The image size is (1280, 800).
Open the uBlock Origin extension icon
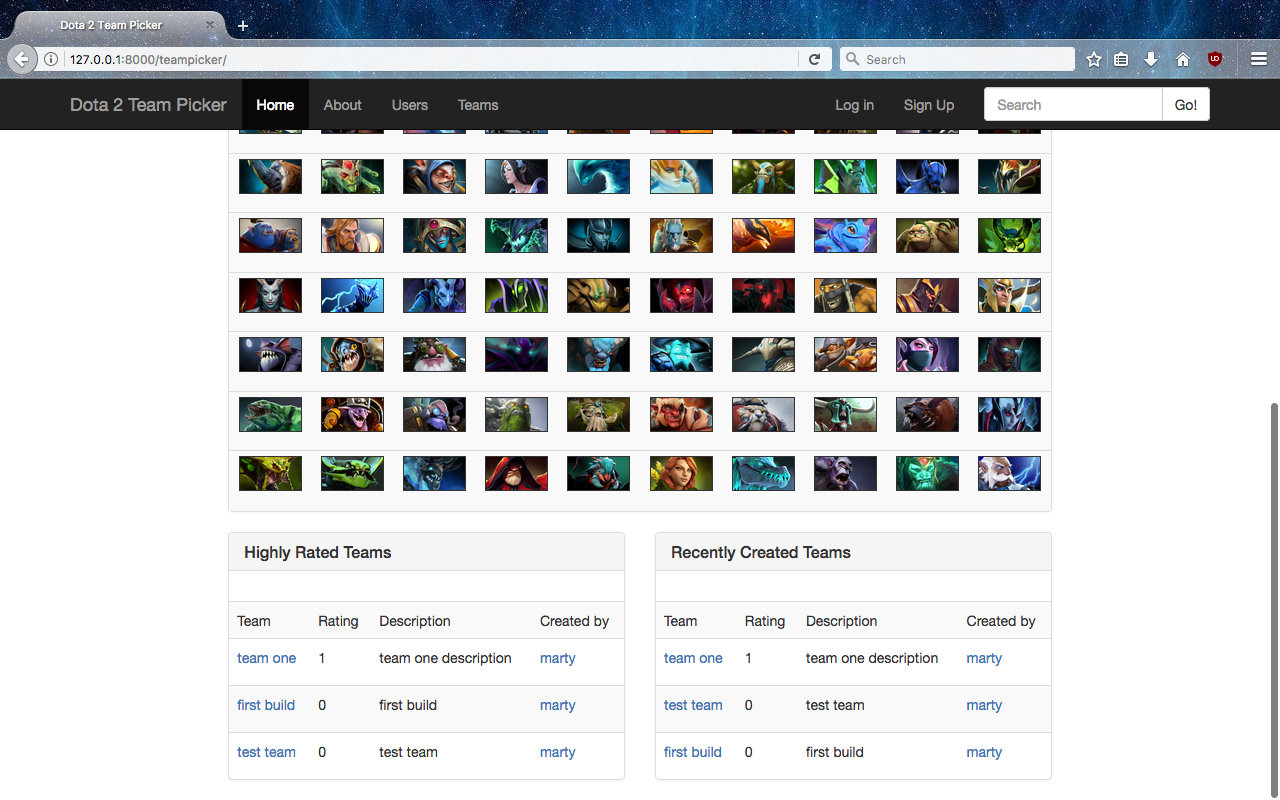pyautogui.click(x=1215, y=59)
